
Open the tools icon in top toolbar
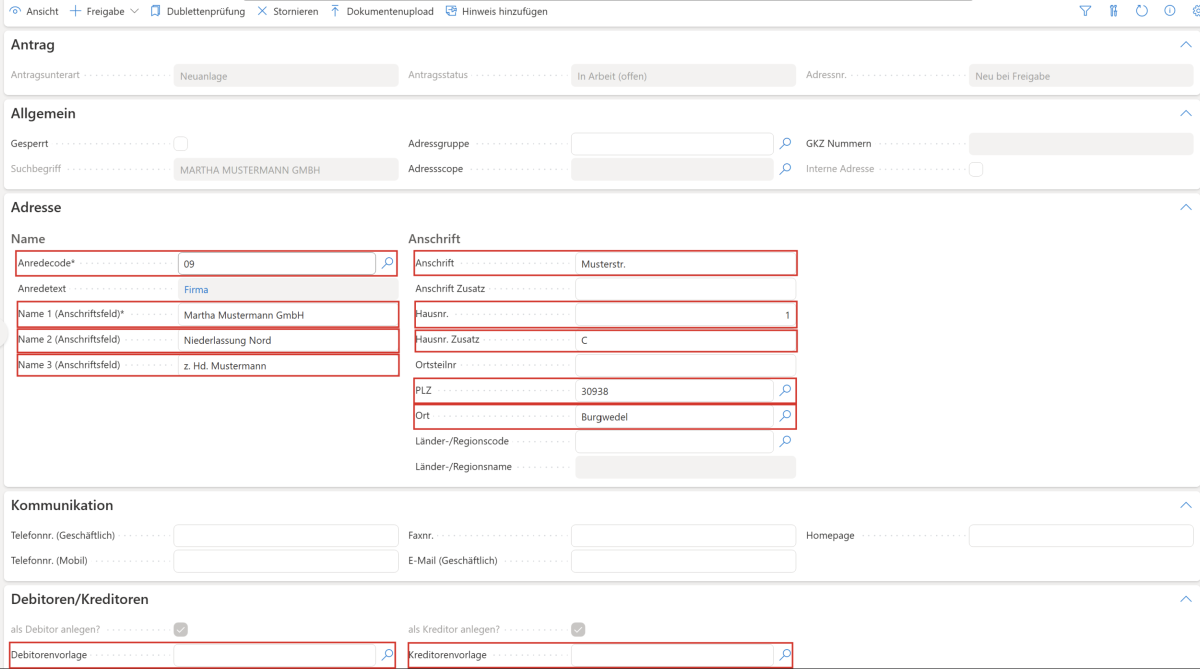coord(1113,11)
